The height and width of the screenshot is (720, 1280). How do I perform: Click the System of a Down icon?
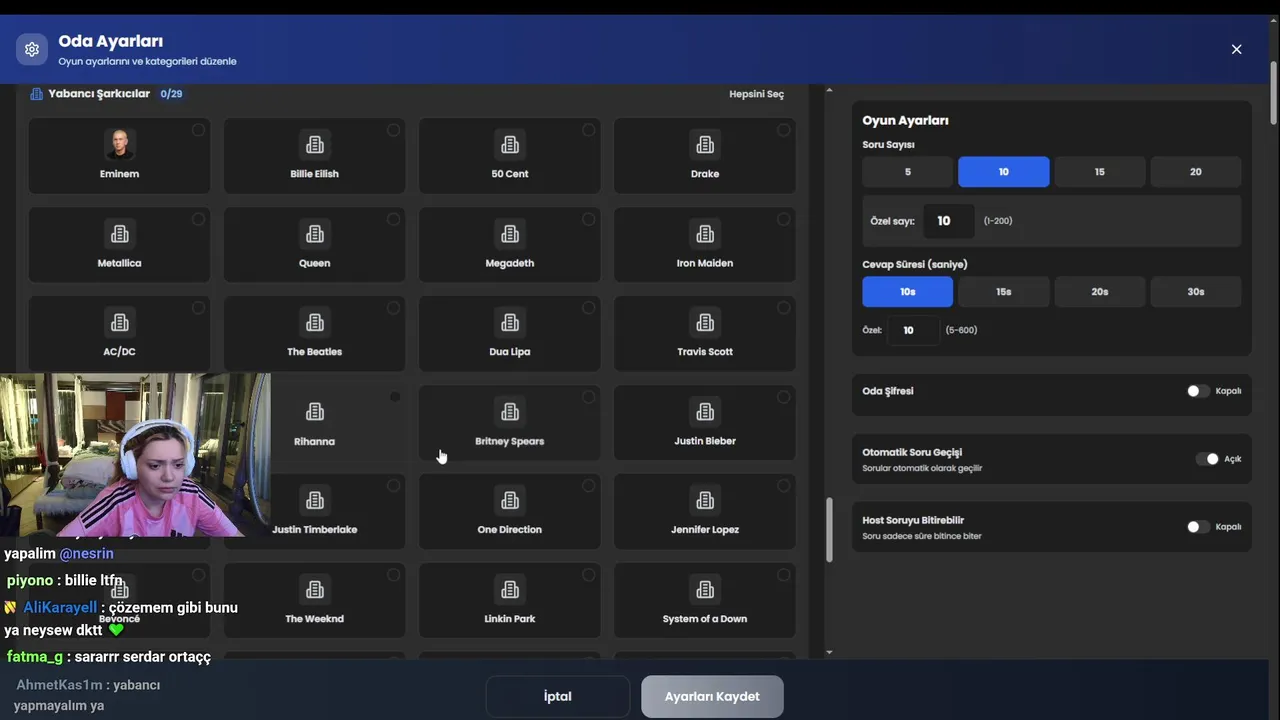[705, 590]
